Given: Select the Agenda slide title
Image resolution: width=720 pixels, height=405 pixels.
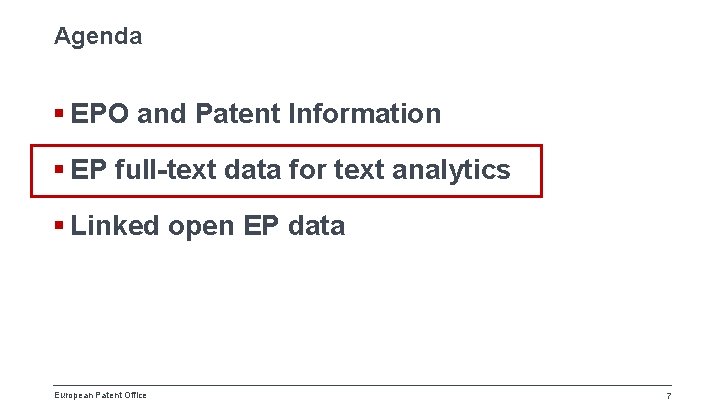Looking at the screenshot, I should pos(98,37).
